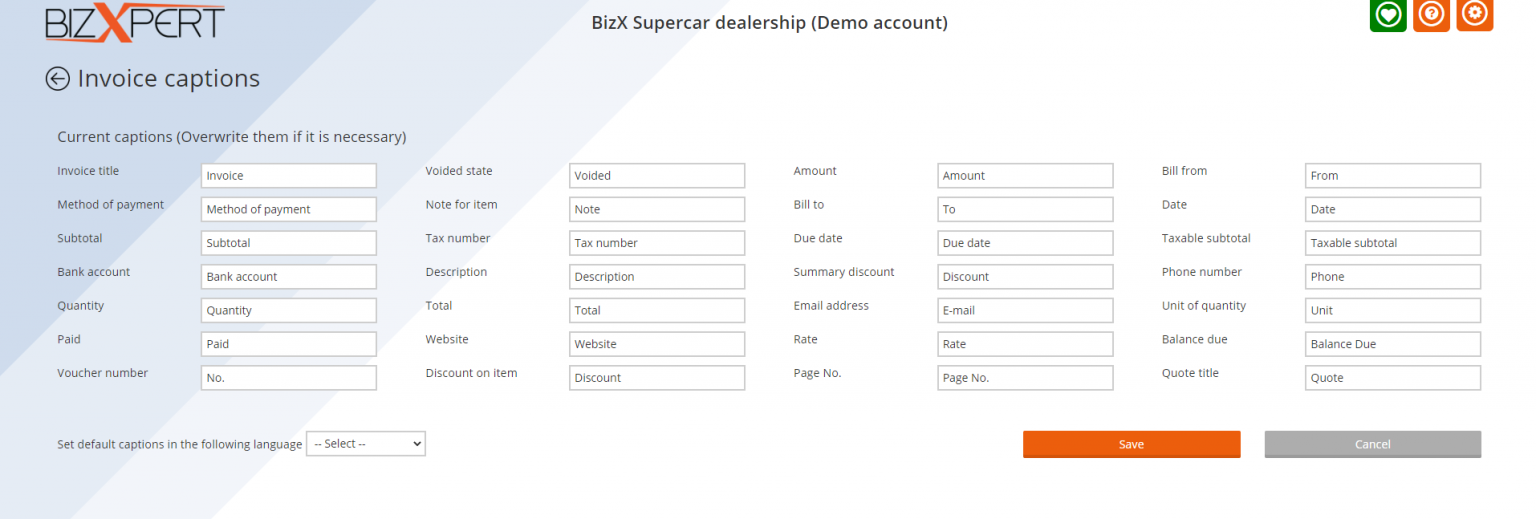The image size is (1536, 519).
Task: Focus the Quote title input field
Action: pyautogui.click(x=1392, y=378)
